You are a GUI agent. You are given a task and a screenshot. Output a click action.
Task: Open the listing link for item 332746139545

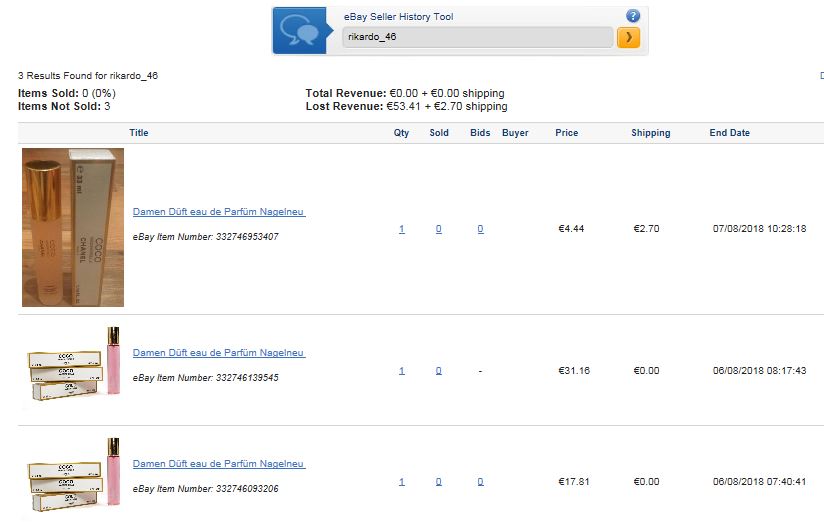tap(219, 353)
